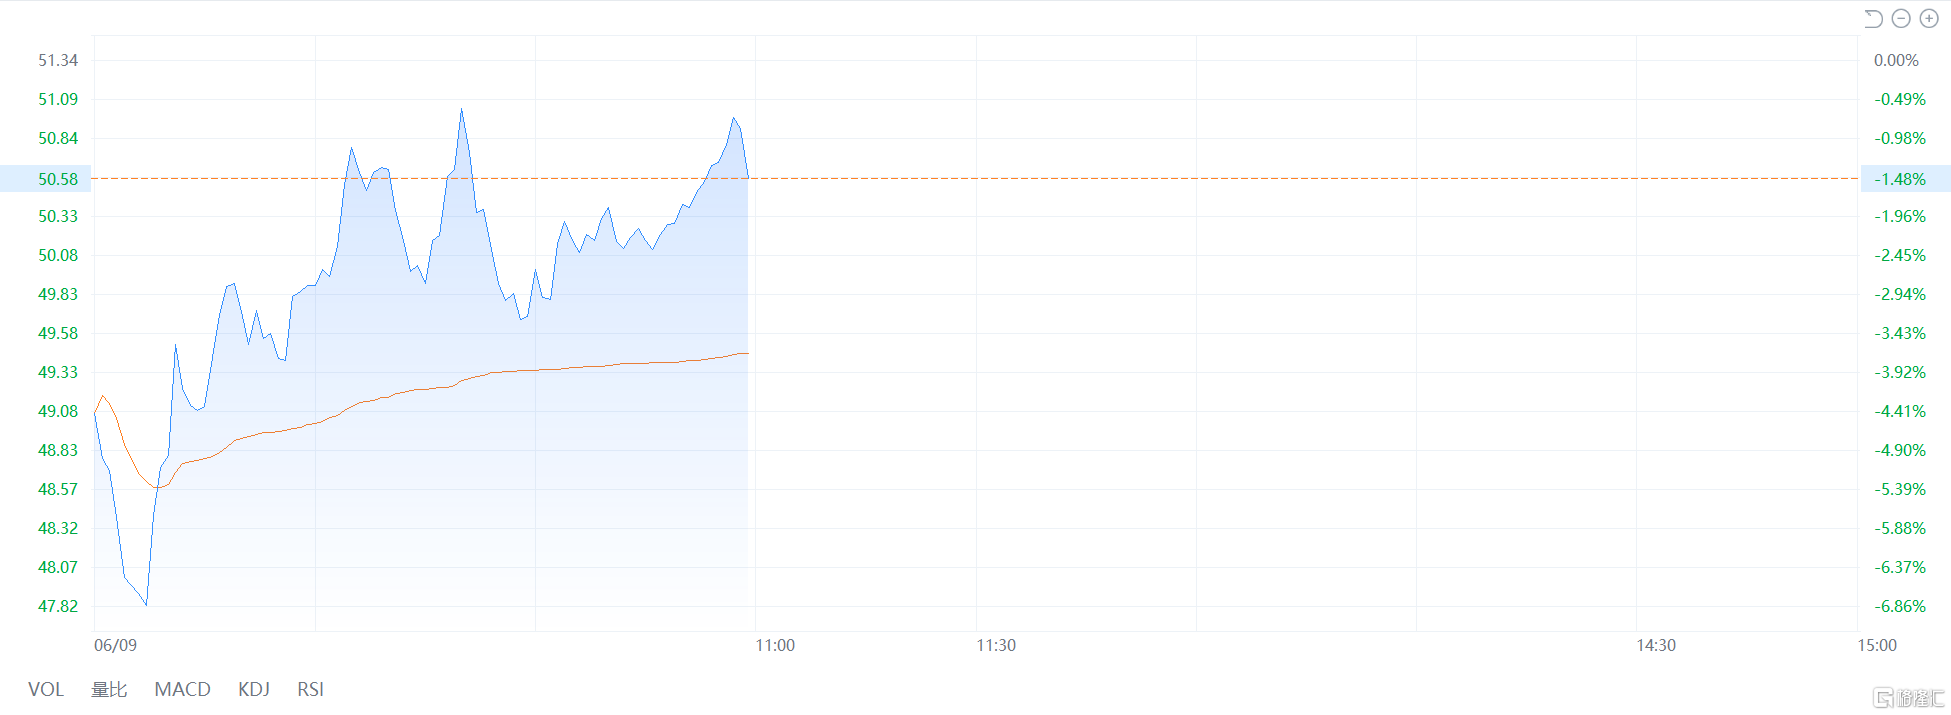Click the 11:00 time axis label
The width and height of the screenshot is (1951, 715).
pyautogui.click(x=775, y=645)
